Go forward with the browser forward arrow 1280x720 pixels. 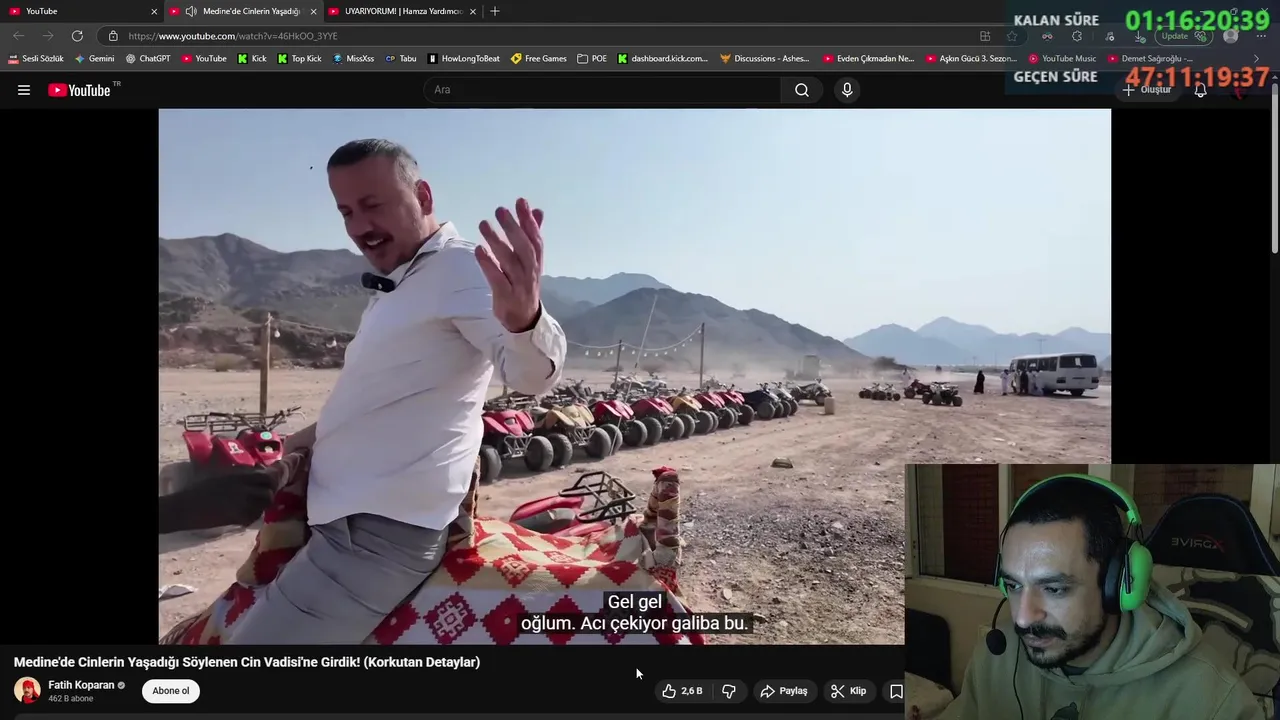coord(47,36)
